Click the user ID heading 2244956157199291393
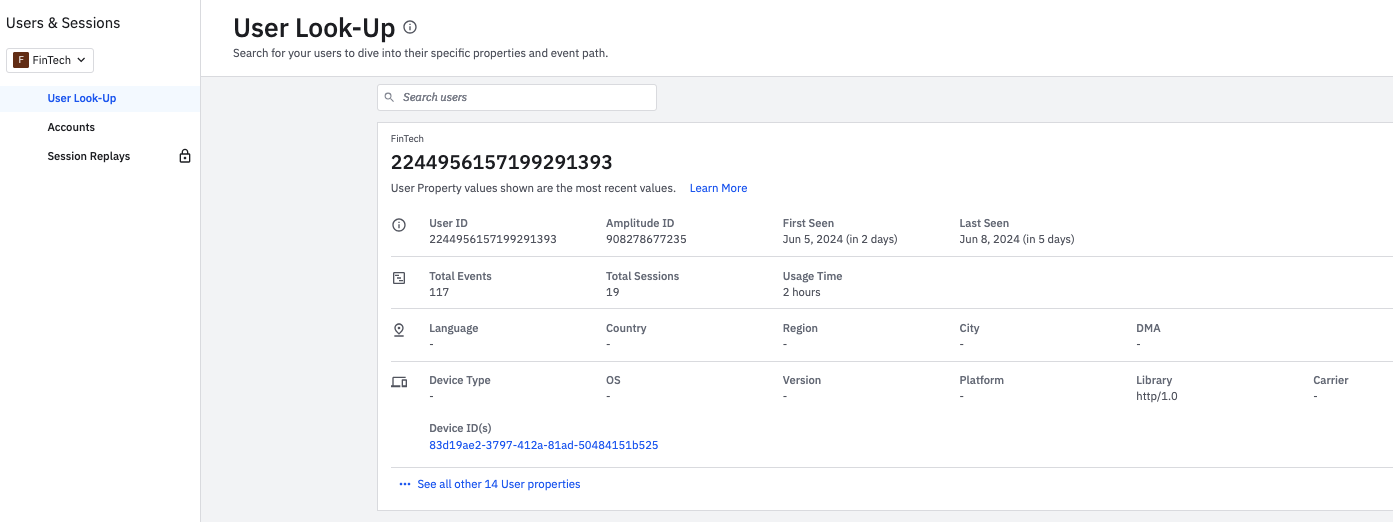 pyautogui.click(x=501, y=162)
